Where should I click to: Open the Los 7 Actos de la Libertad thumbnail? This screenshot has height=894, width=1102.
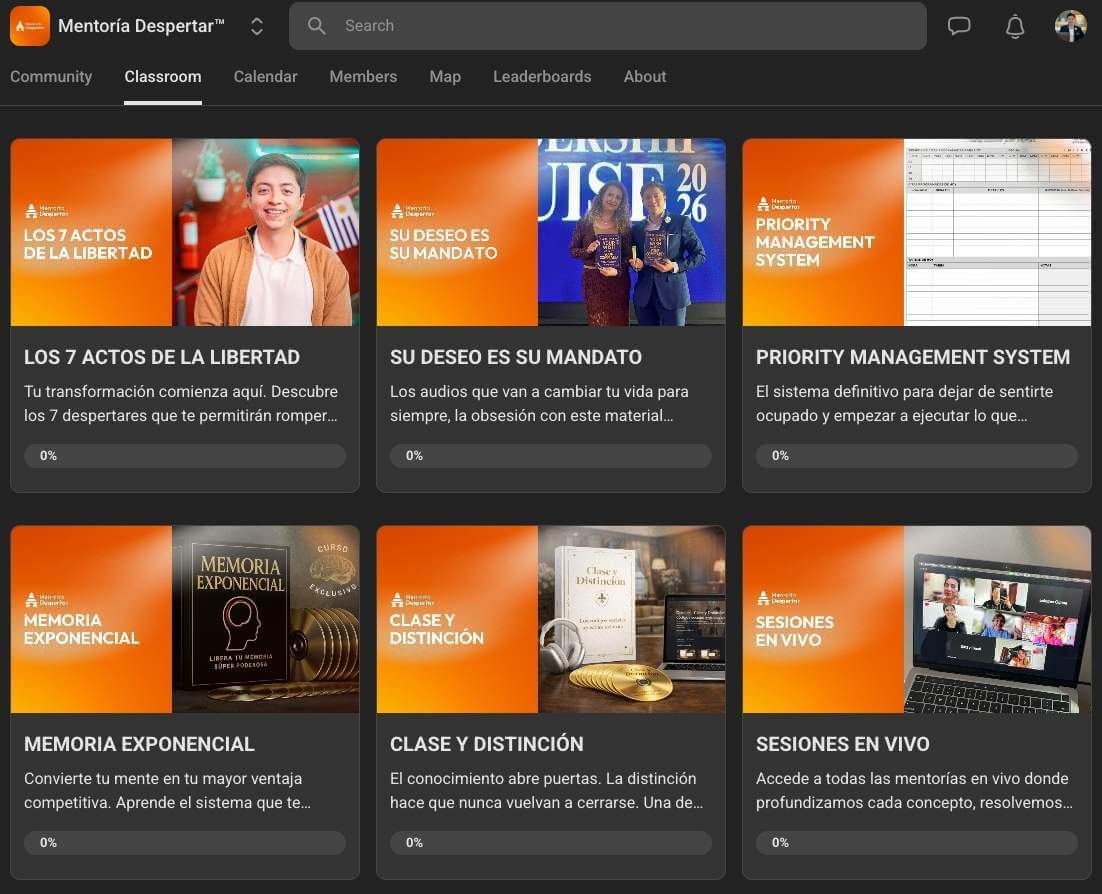point(185,232)
